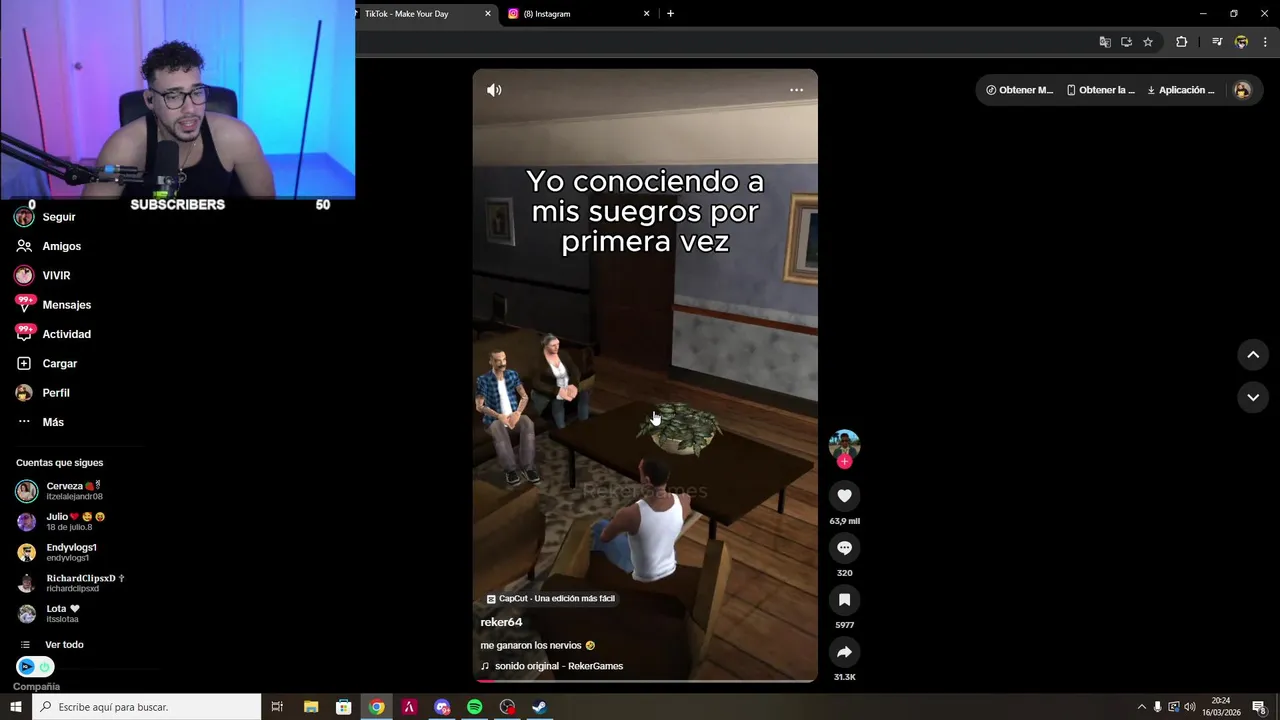The width and height of the screenshot is (1280, 720).
Task: Click the Windows taskbar search box
Action: point(146,707)
